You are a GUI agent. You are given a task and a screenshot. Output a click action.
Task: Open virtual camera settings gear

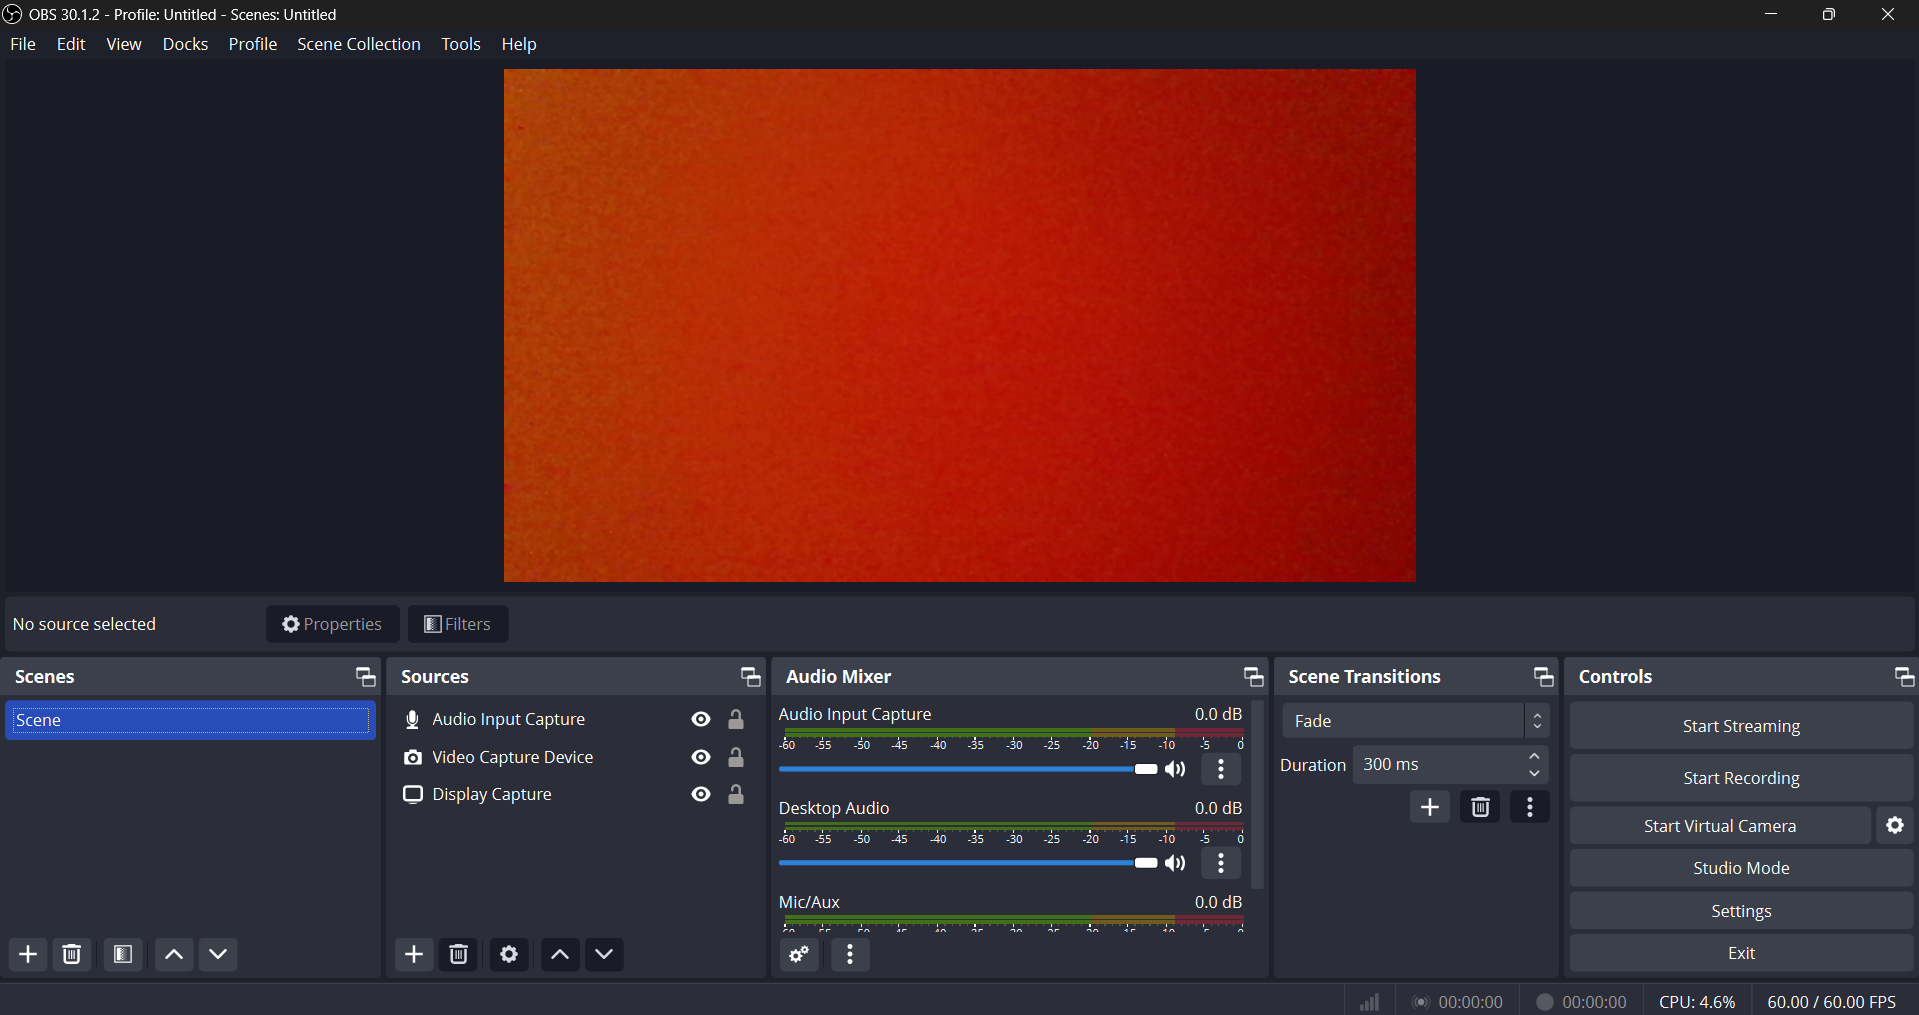click(1894, 826)
